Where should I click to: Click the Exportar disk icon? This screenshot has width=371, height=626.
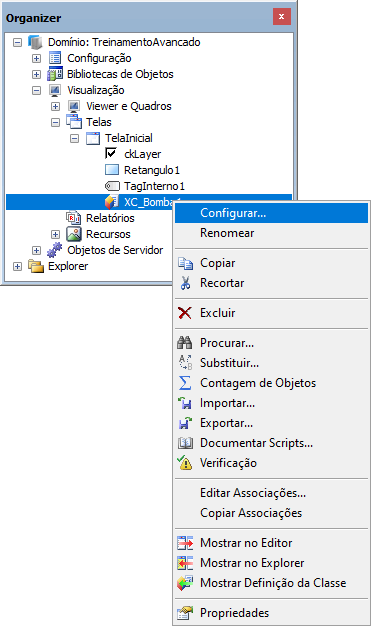click(x=185, y=423)
